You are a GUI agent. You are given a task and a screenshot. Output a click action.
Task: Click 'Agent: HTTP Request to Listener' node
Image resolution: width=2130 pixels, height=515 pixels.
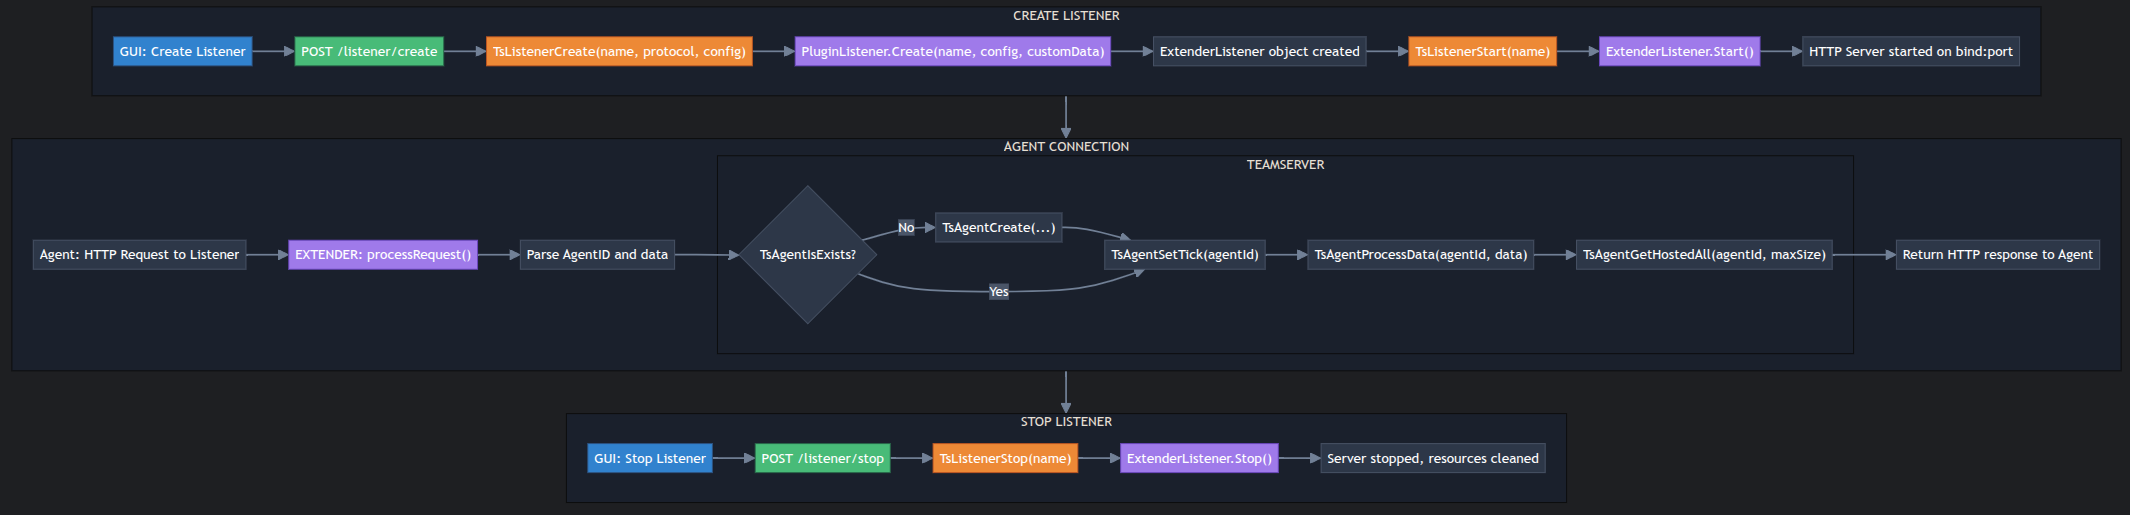139,255
